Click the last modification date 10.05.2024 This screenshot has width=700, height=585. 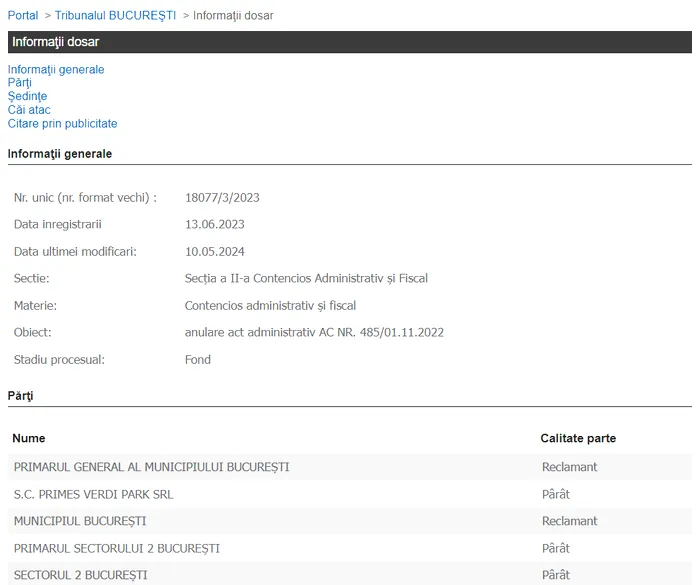(214, 252)
